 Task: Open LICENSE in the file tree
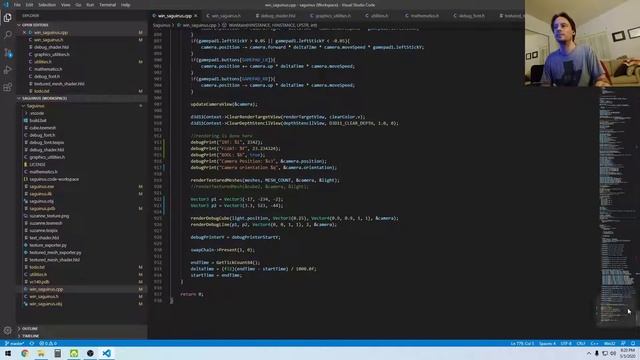(x=37, y=164)
